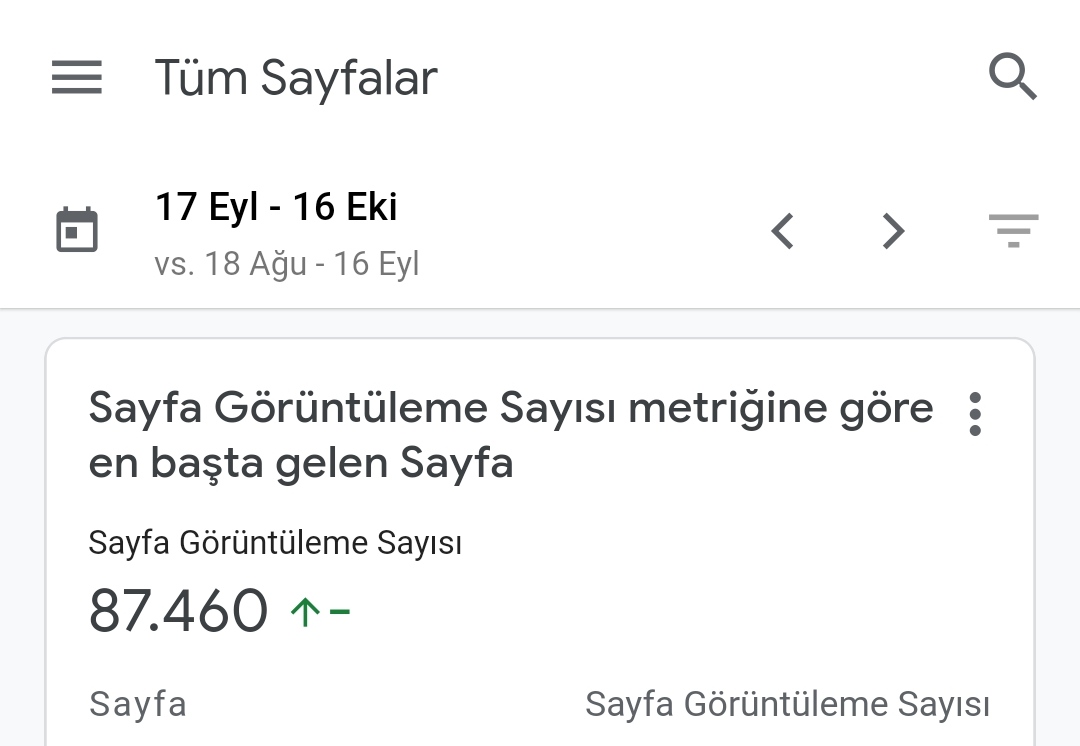The width and height of the screenshot is (1080, 746).
Task: Tap the green dash change indicator
Action: [340, 611]
